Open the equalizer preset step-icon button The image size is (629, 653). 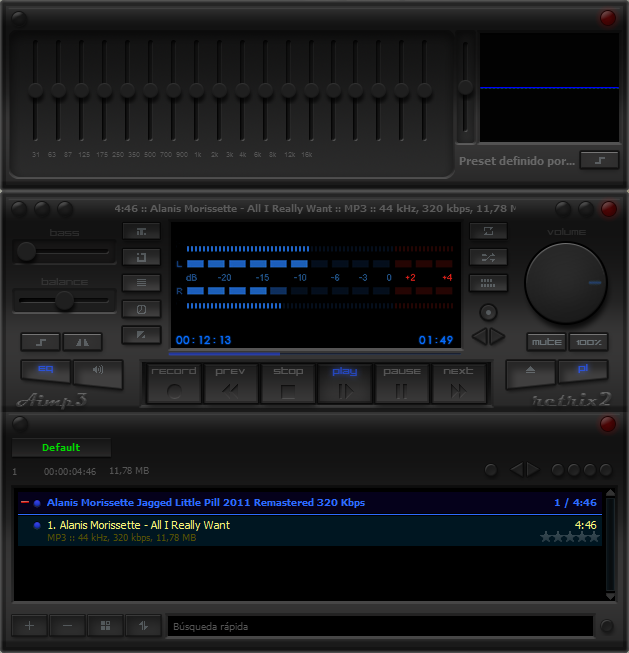tap(599, 160)
